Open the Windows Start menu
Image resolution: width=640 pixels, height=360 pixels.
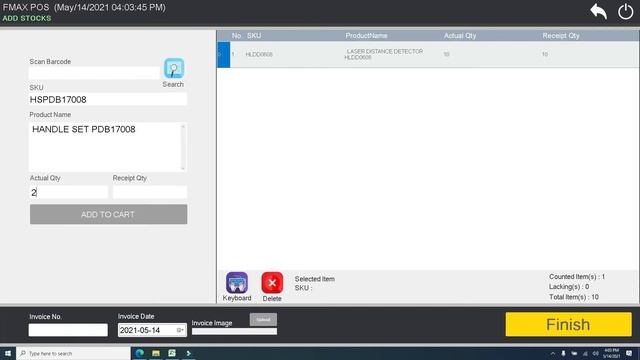pyautogui.click(x=7, y=353)
